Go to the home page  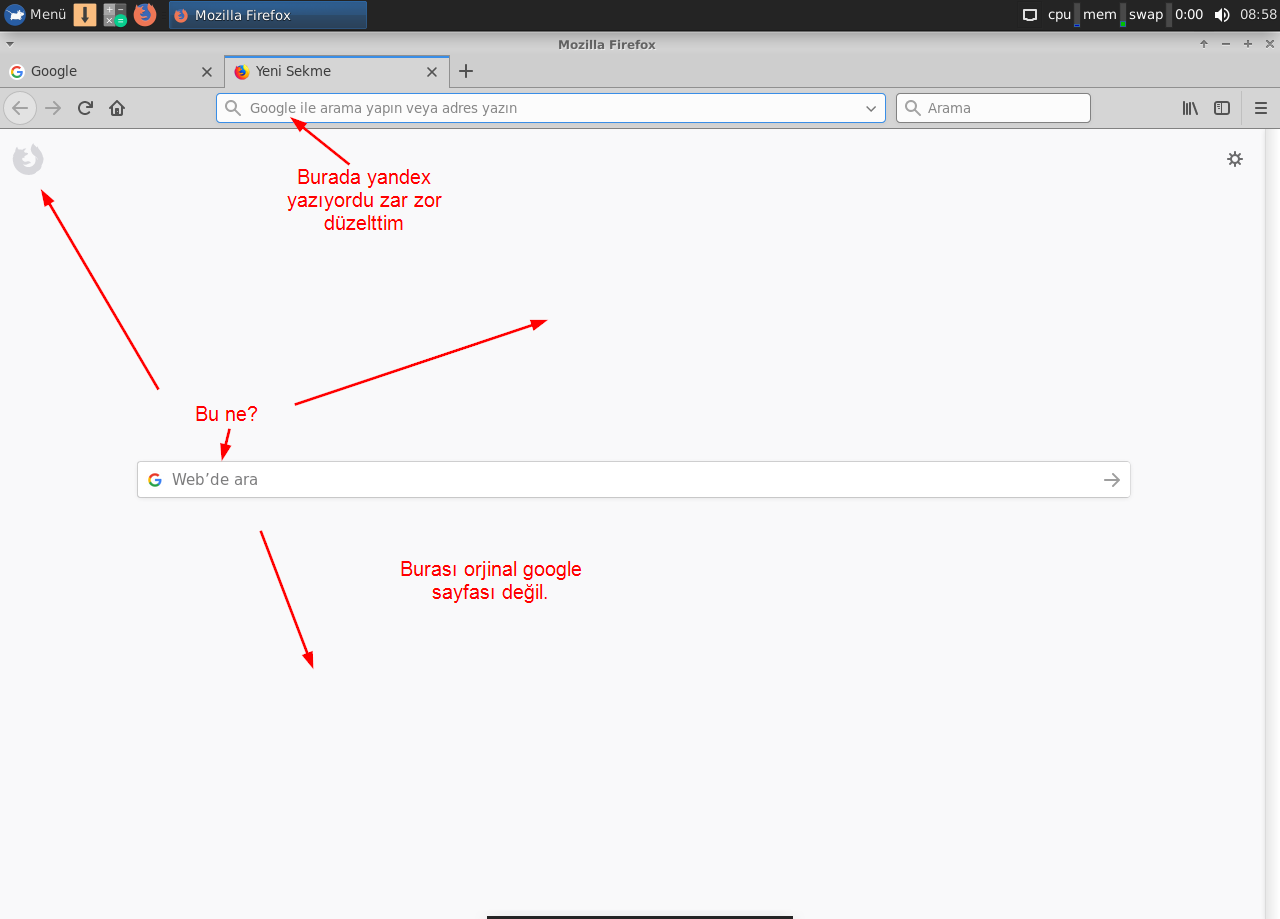[x=117, y=108]
